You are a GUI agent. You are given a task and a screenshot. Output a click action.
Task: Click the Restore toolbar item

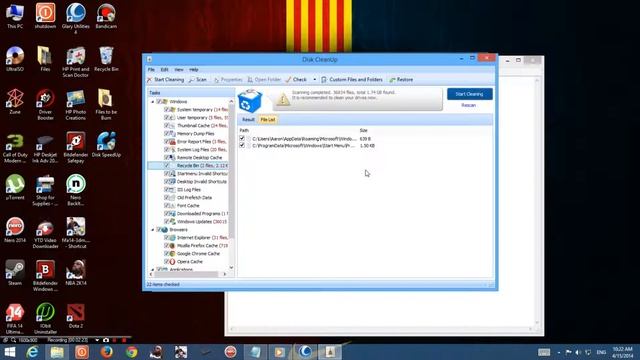pos(401,80)
